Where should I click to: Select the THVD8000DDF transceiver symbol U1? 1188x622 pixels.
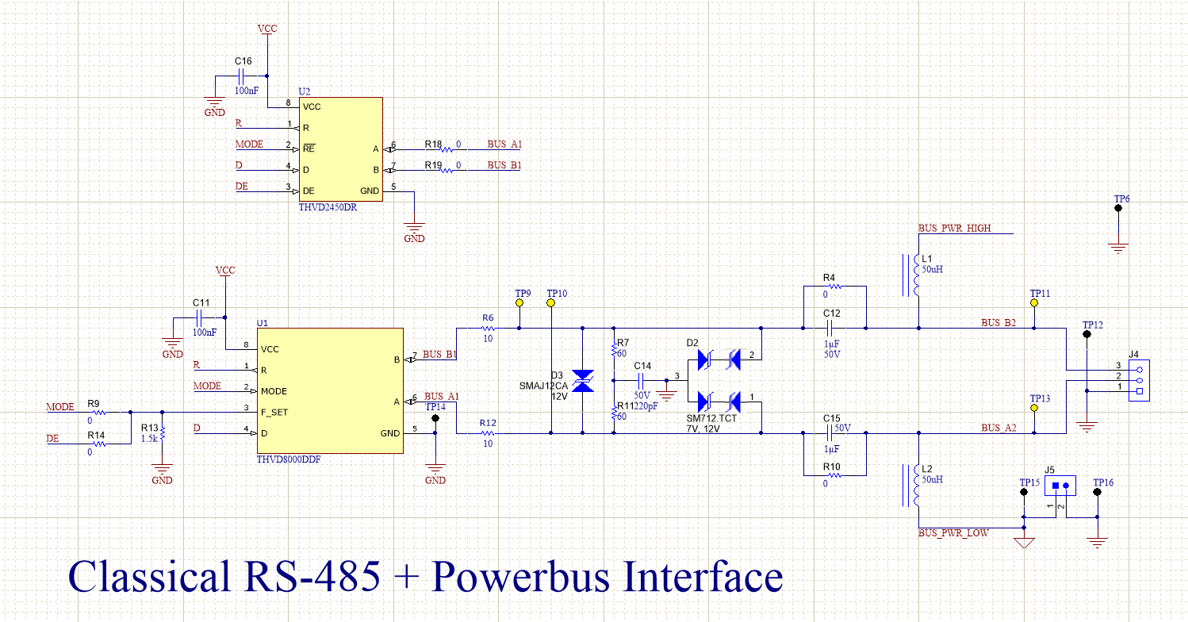[x=328, y=390]
